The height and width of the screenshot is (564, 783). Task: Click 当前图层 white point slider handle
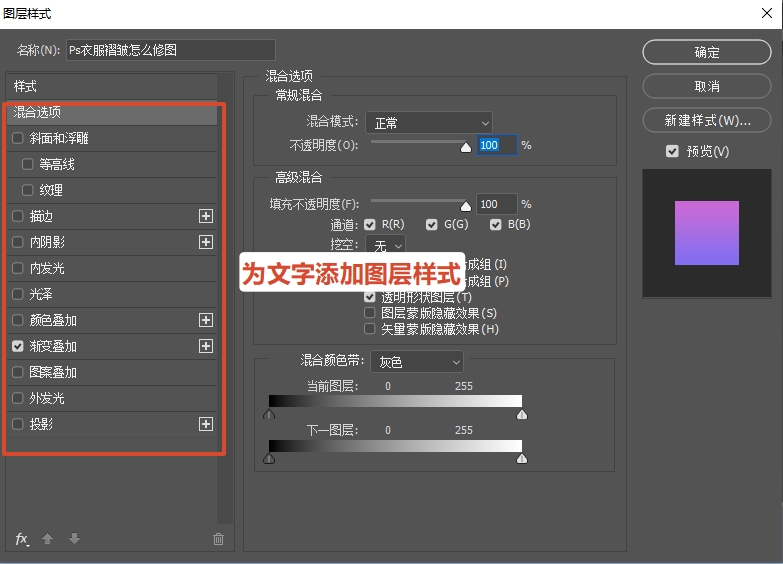[x=522, y=414]
